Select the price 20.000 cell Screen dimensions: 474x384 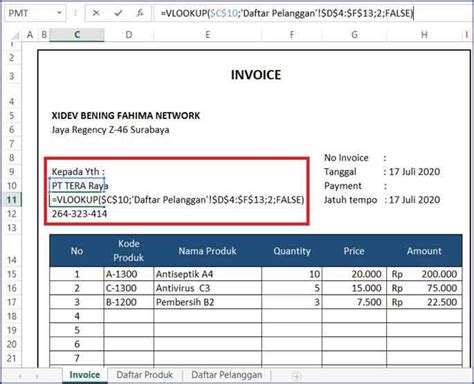[x=354, y=274]
